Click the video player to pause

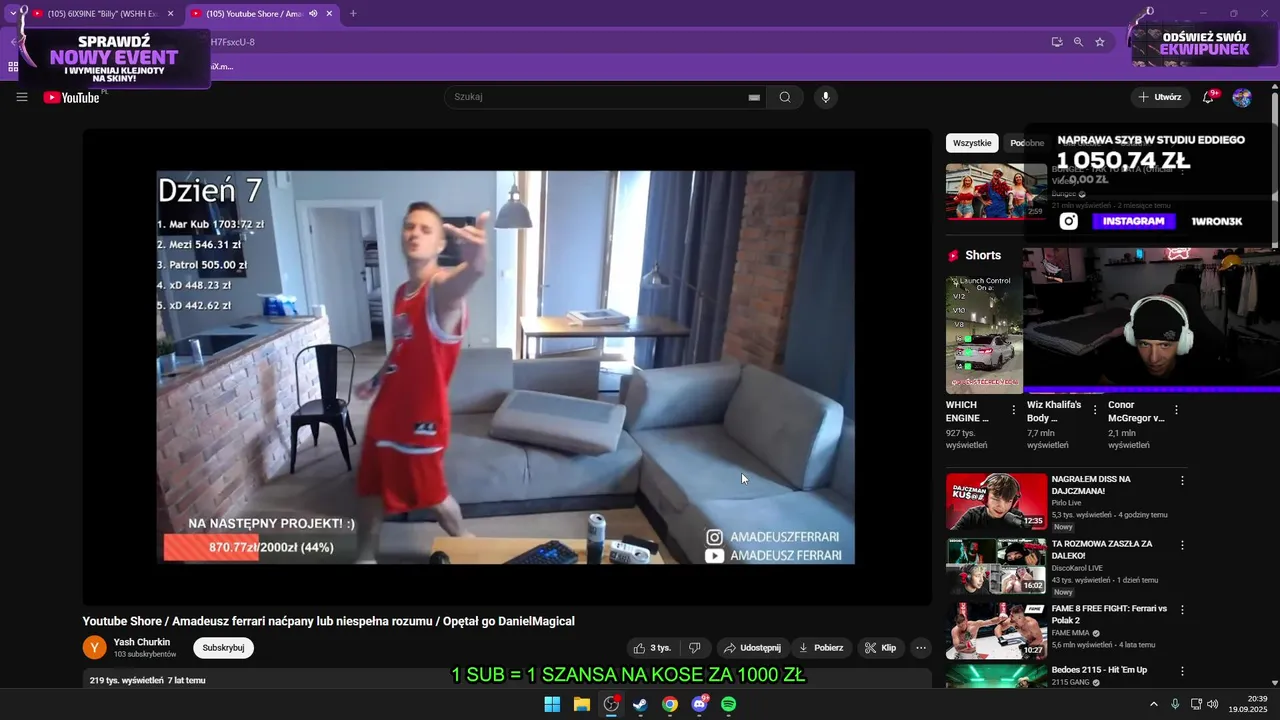[506, 367]
